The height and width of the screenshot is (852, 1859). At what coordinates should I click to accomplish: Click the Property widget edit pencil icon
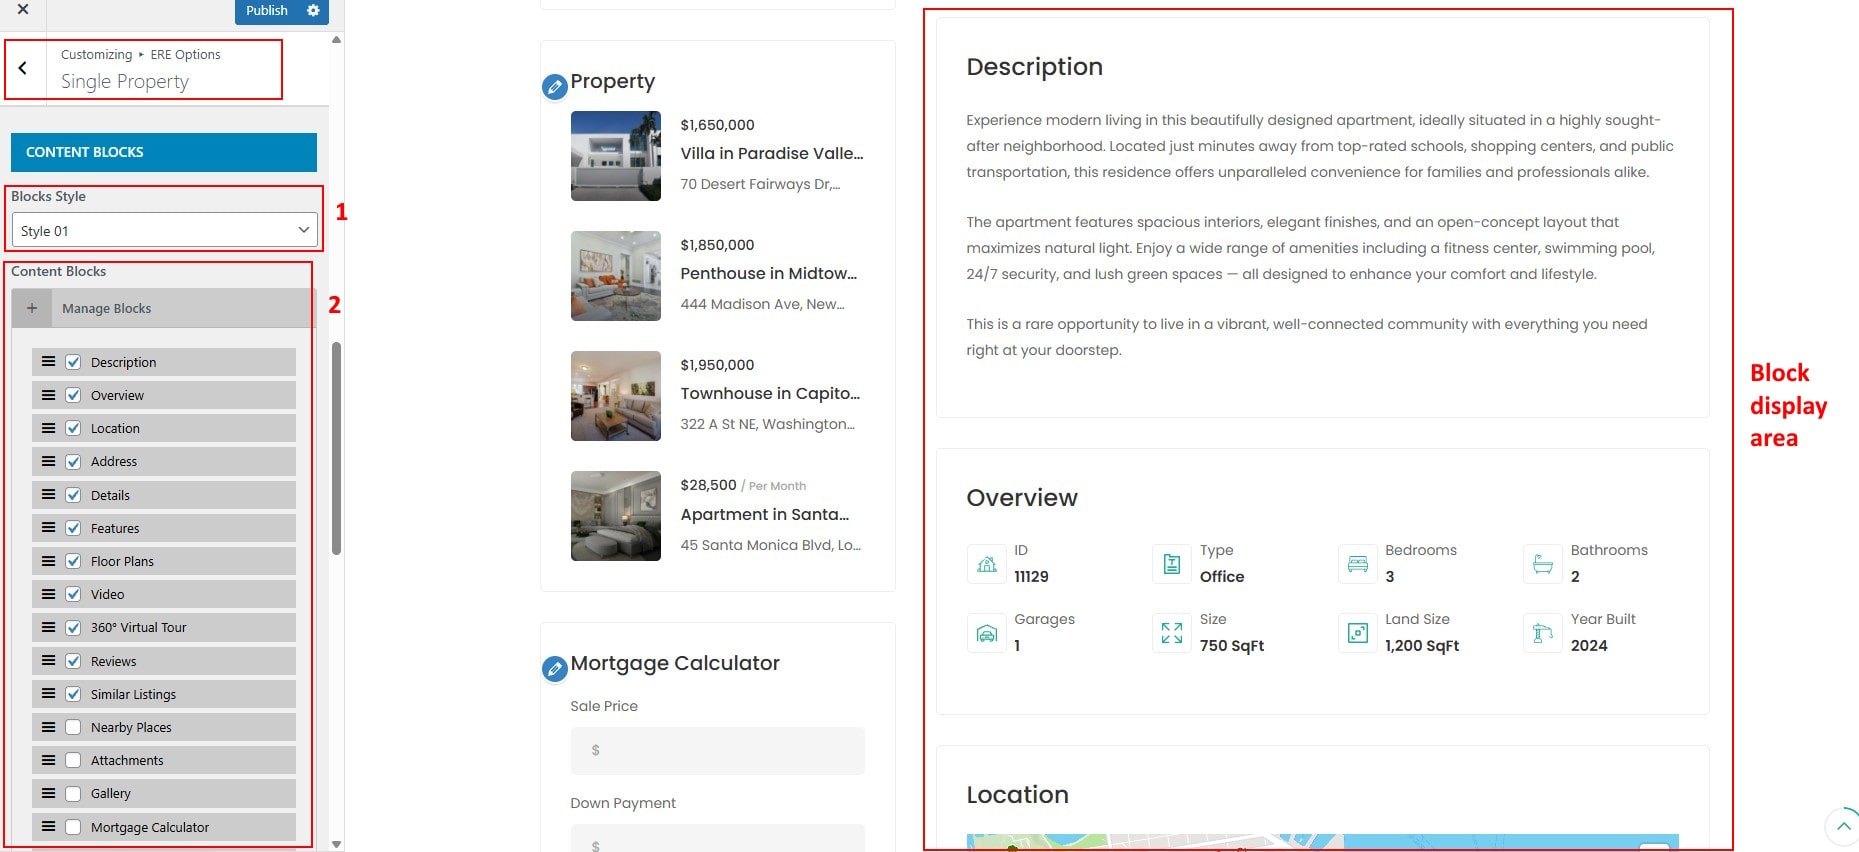click(x=554, y=87)
